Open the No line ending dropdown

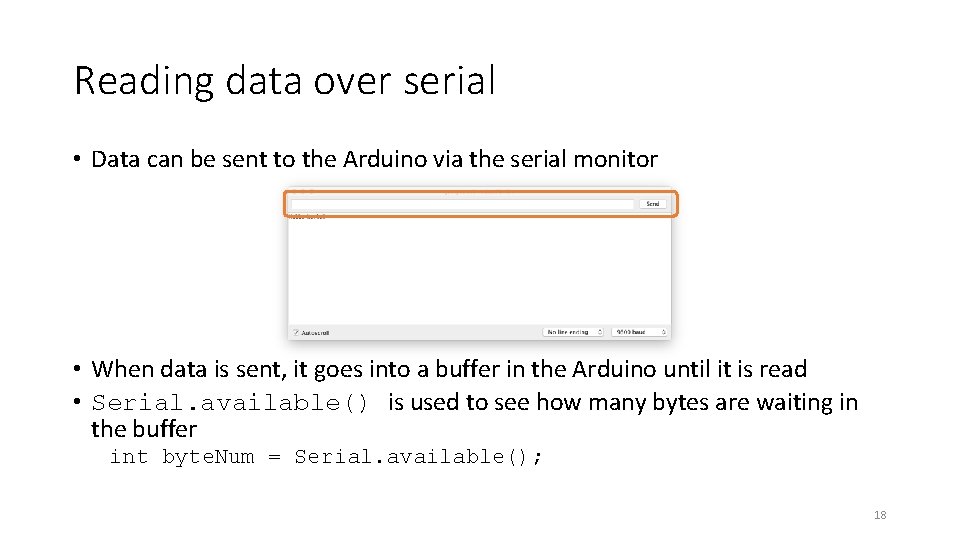pyautogui.click(x=572, y=332)
